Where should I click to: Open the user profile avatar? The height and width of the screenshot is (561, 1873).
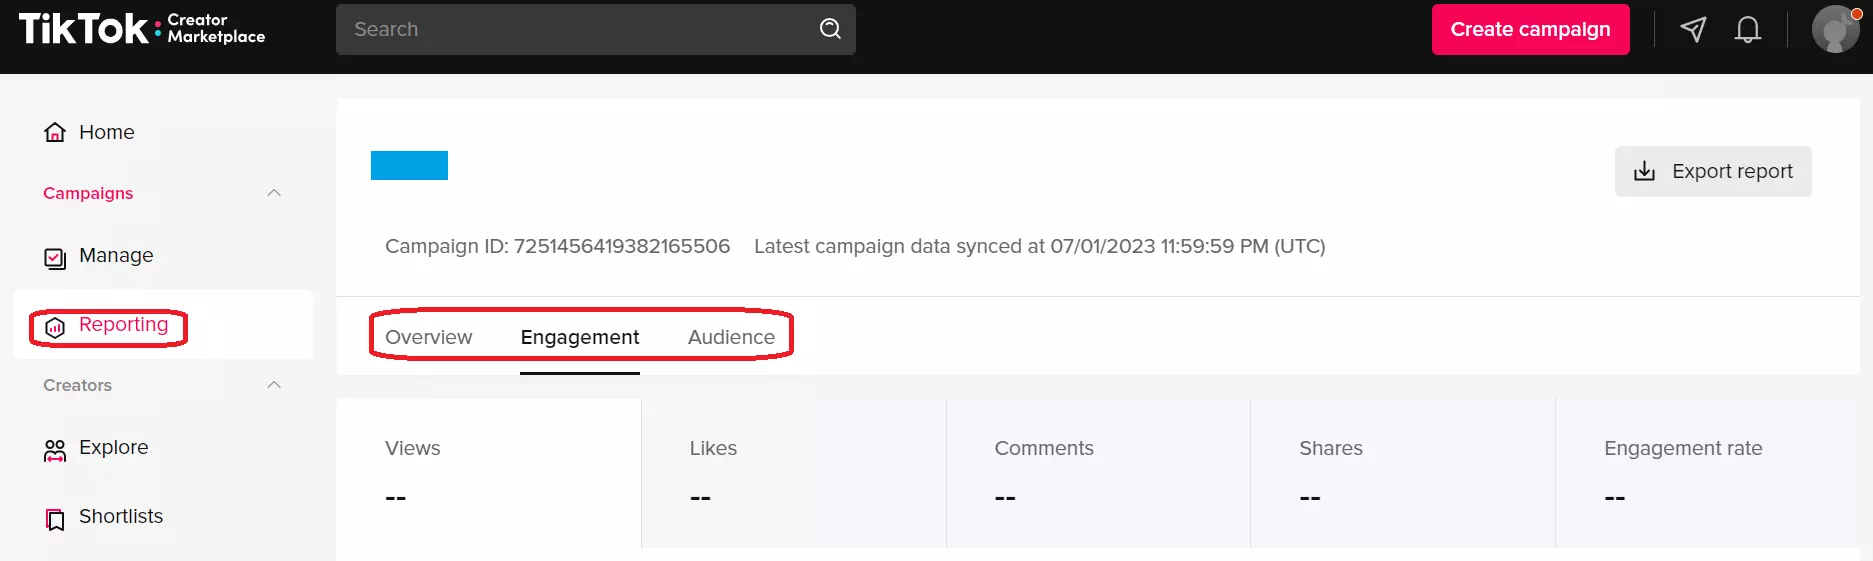pos(1835,30)
